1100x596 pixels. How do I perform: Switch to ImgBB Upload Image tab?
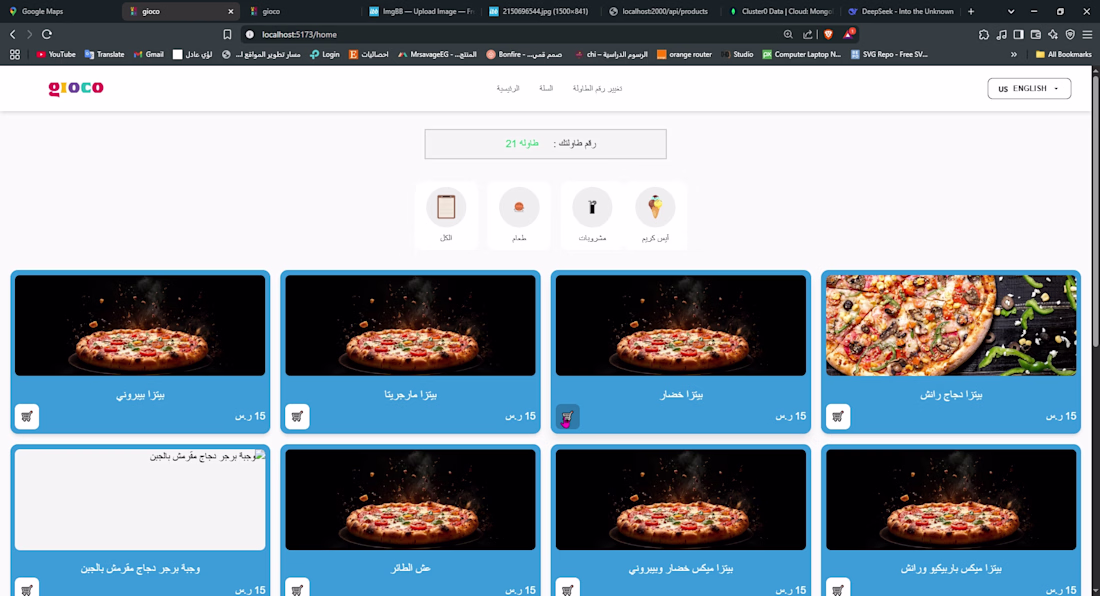tap(421, 11)
